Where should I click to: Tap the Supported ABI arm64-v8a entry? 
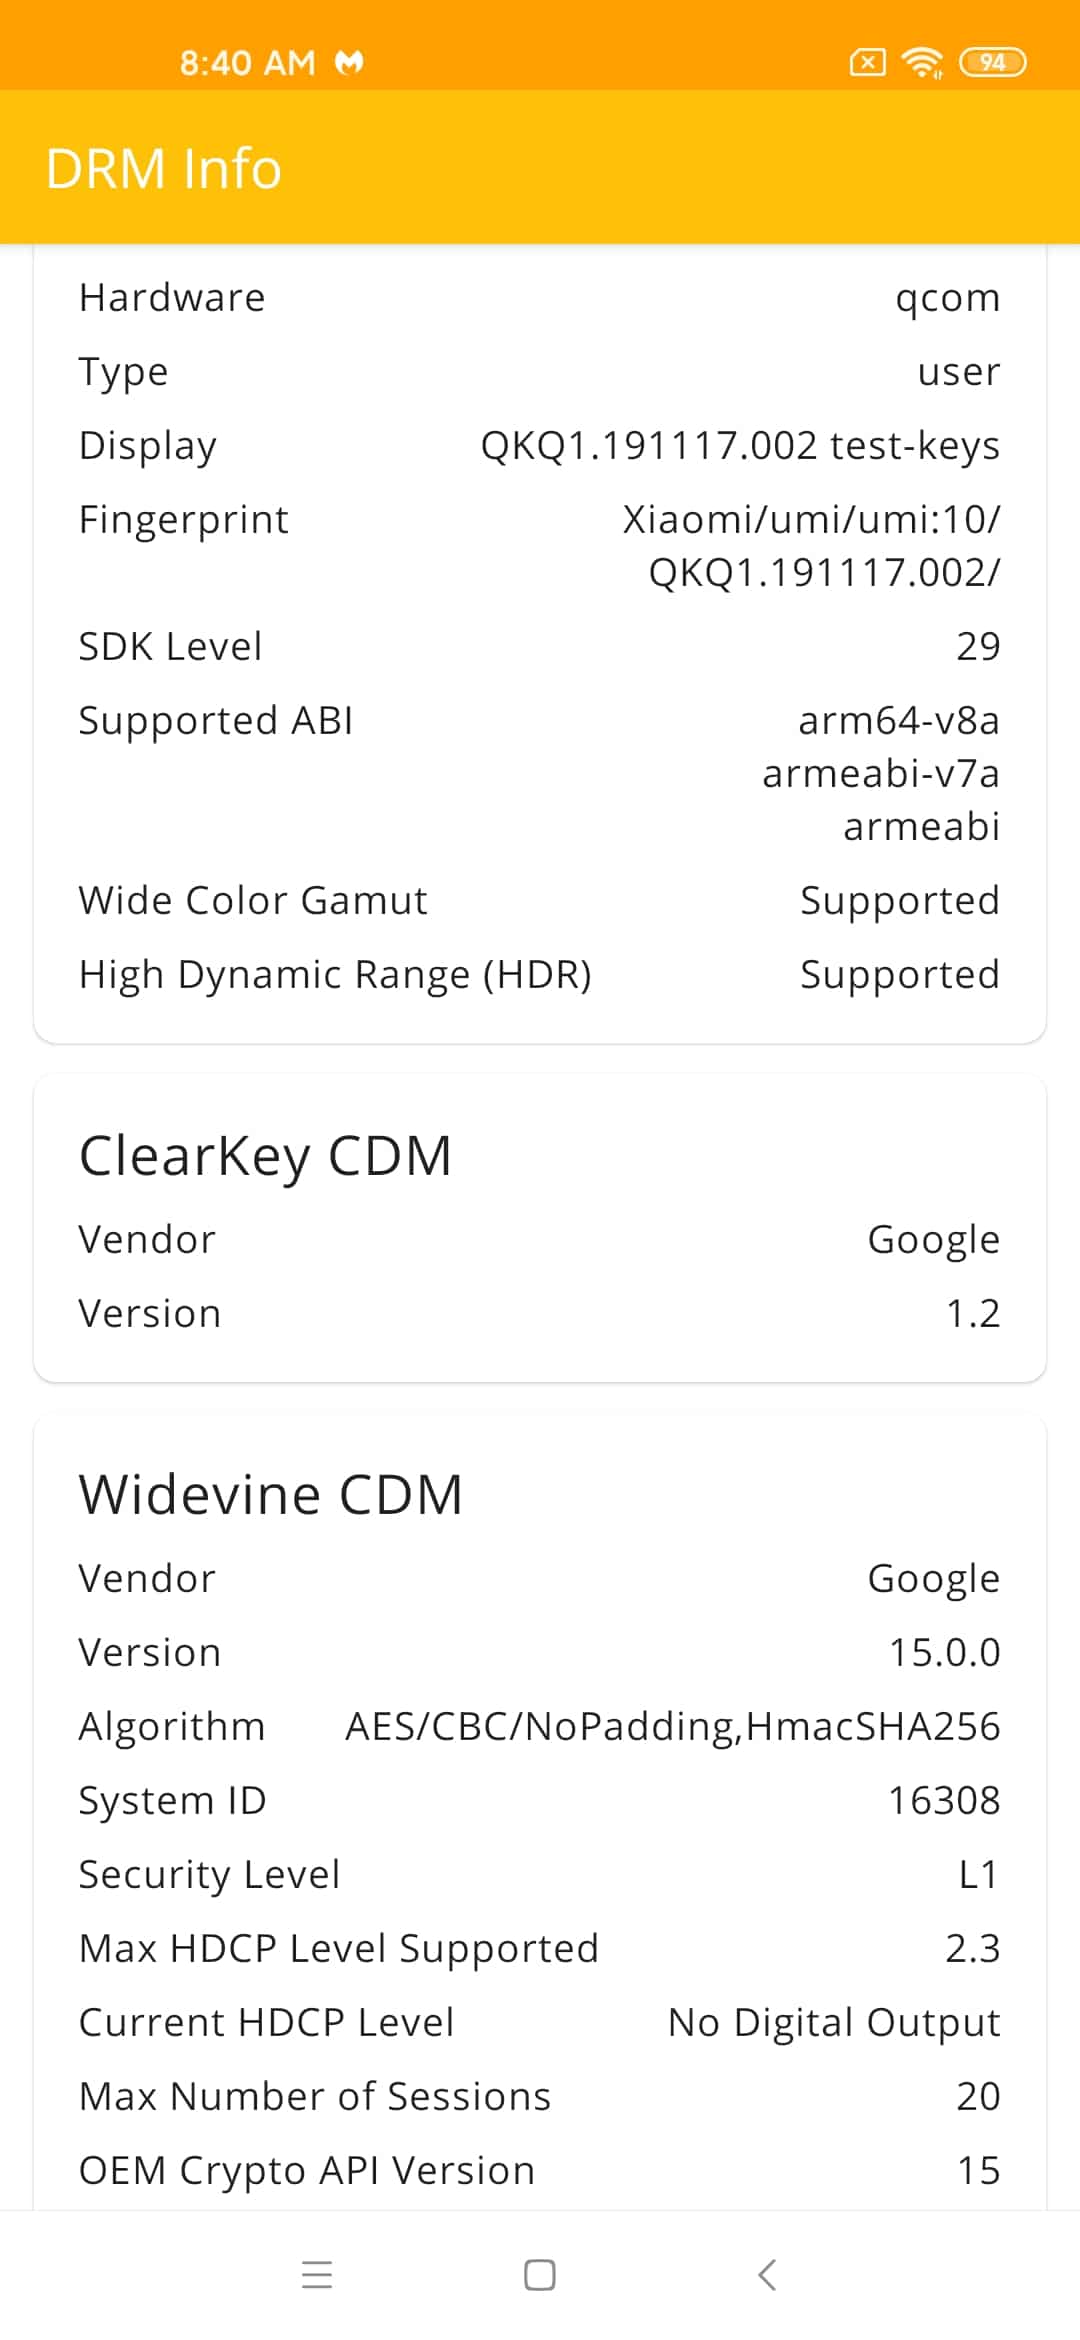(x=899, y=720)
